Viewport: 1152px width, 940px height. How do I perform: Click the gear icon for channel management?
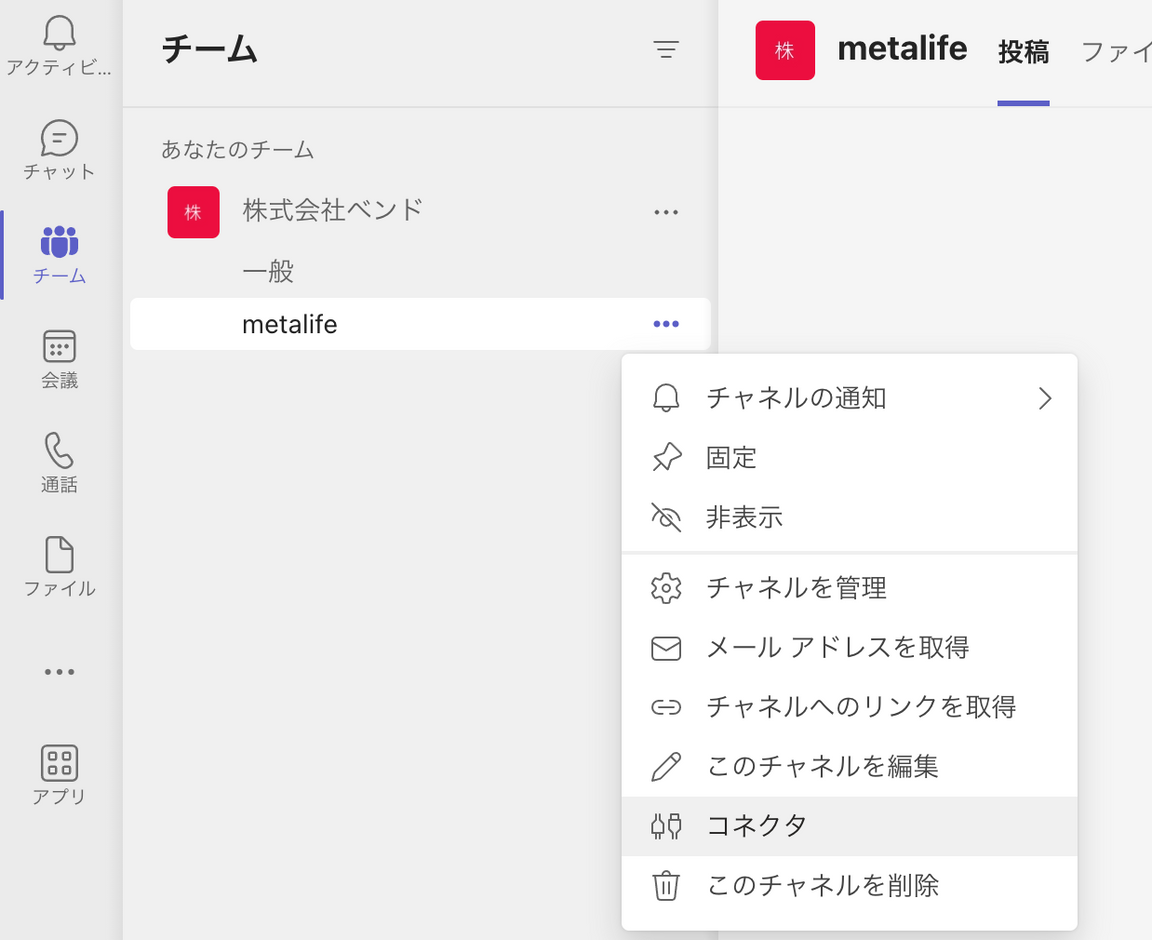pos(666,588)
